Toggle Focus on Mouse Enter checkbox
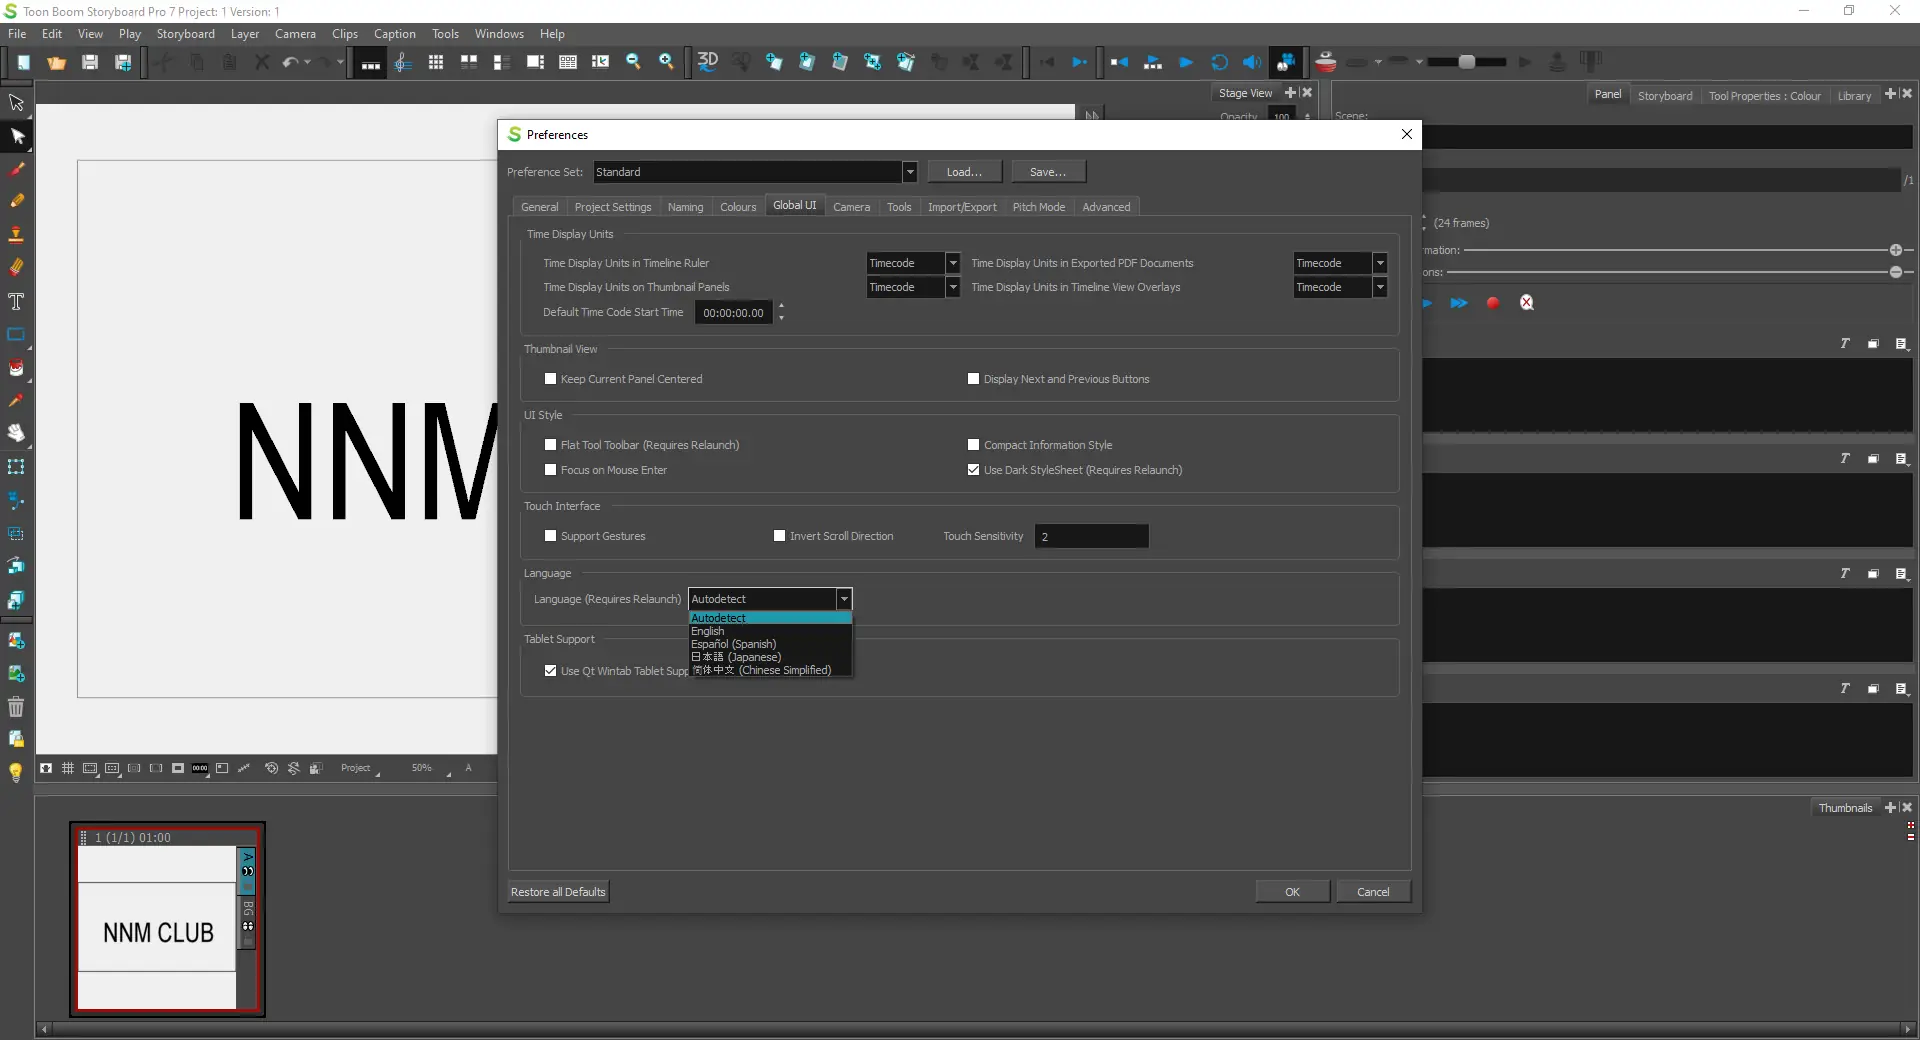This screenshot has width=1920, height=1040. pos(550,470)
